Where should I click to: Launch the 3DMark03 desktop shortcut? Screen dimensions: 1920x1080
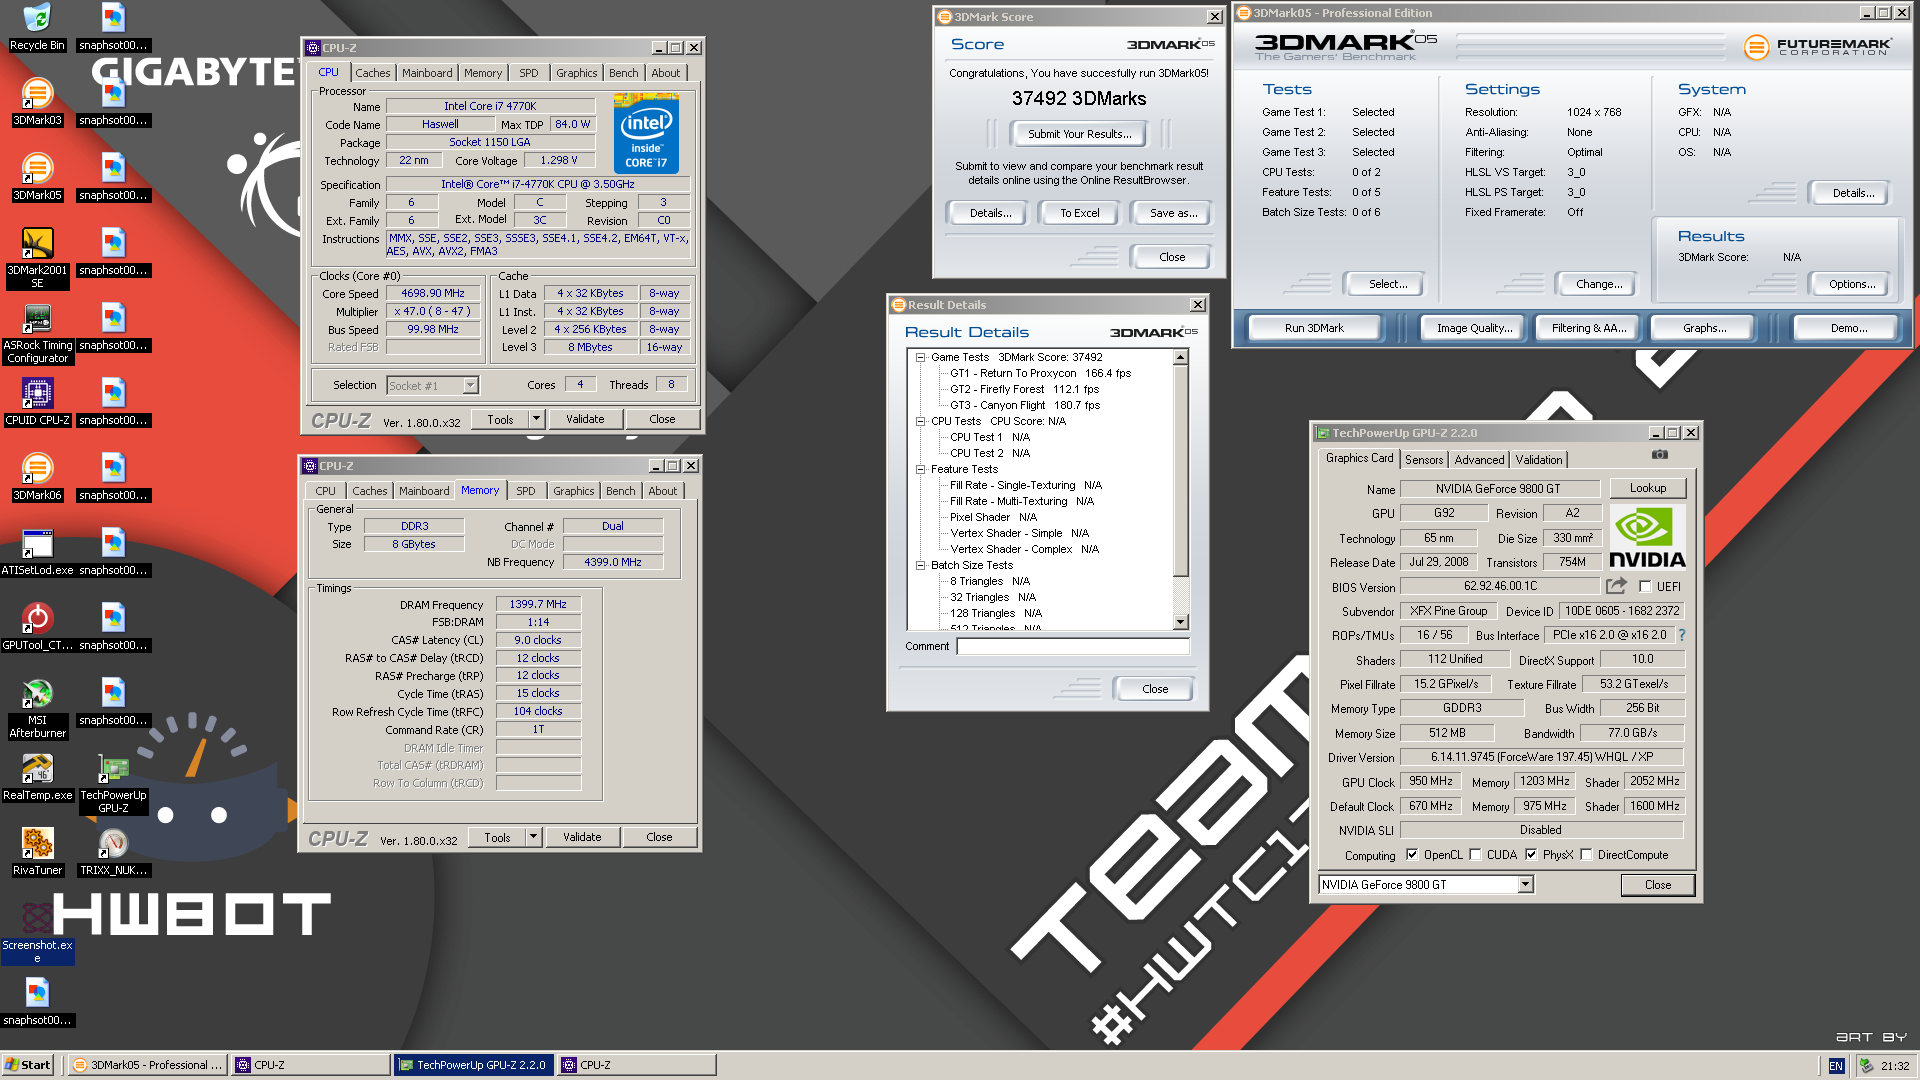click(37, 102)
